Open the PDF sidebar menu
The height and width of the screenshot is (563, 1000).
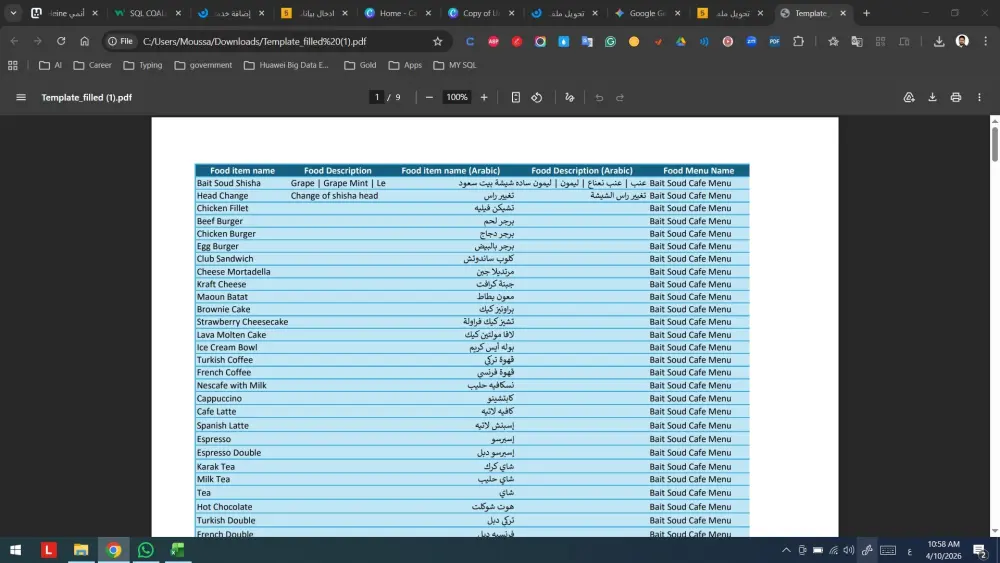coord(21,98)
